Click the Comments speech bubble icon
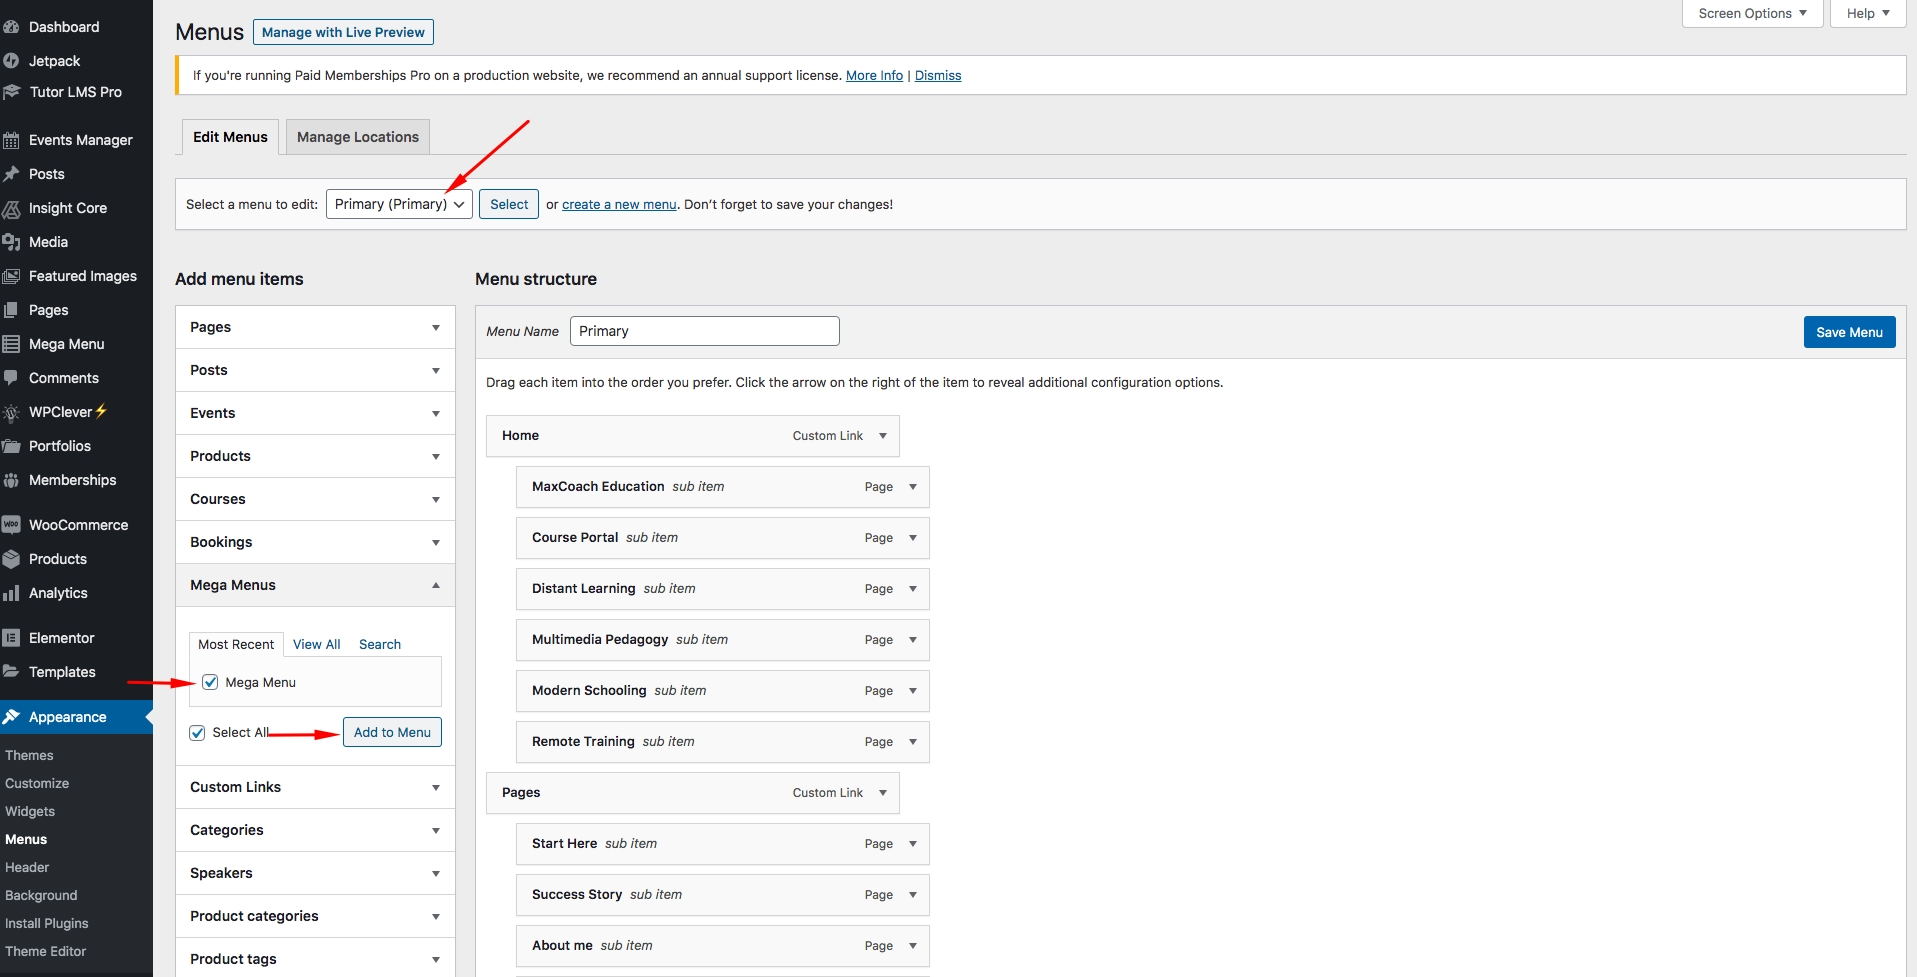Image resolution: width=1917 pixels, height=977 pixels. (12, 378)
